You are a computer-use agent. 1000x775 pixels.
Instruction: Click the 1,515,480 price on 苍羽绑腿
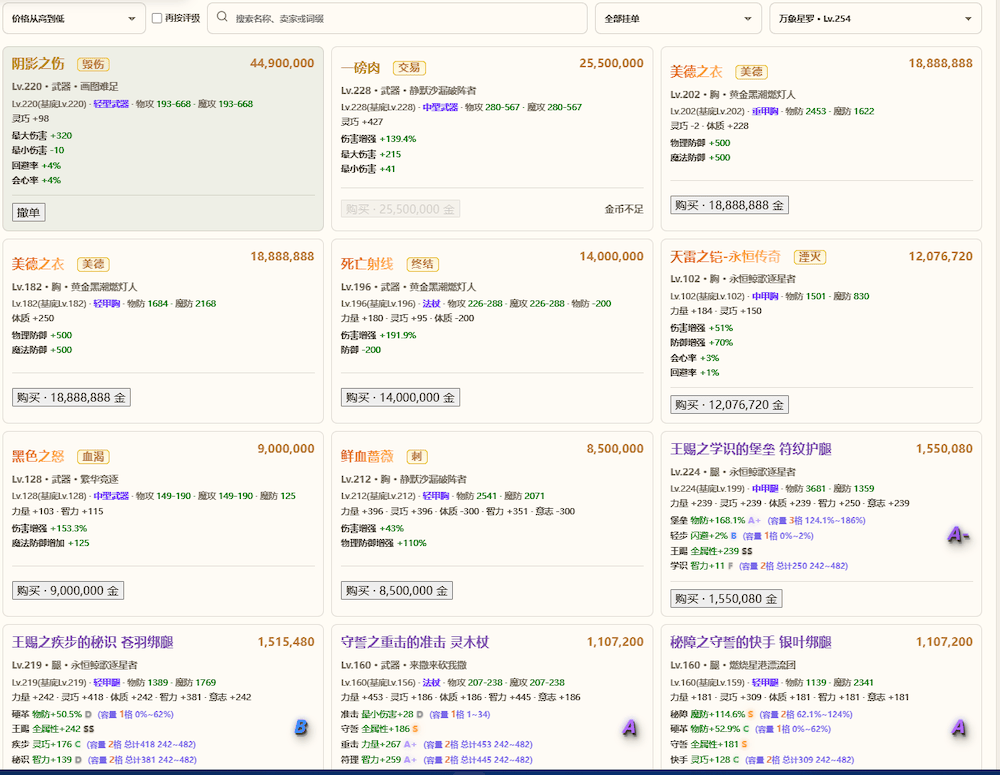tap(286, 642)
